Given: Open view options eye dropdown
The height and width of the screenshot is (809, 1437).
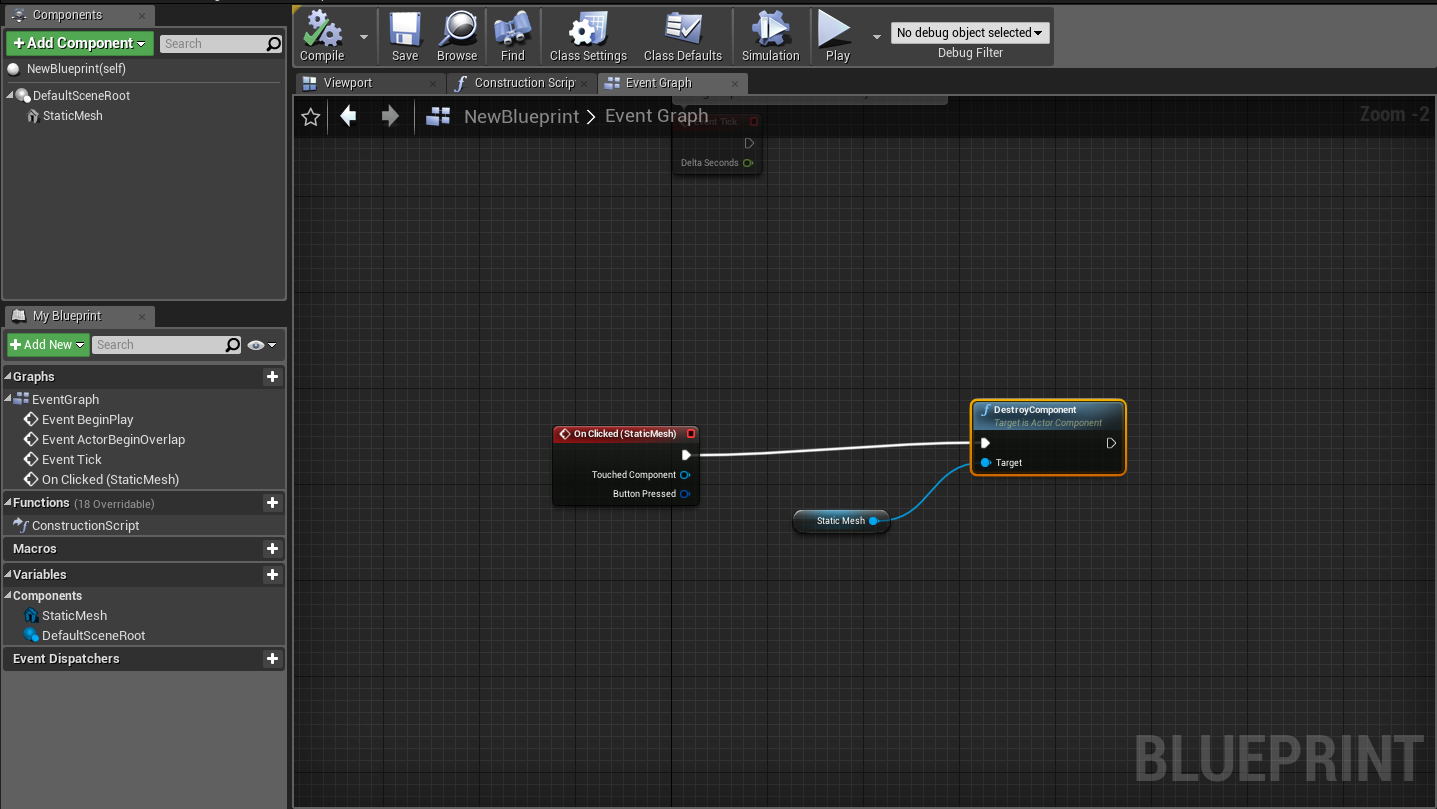Looking at the screenshot, I should tap(262, 345).
